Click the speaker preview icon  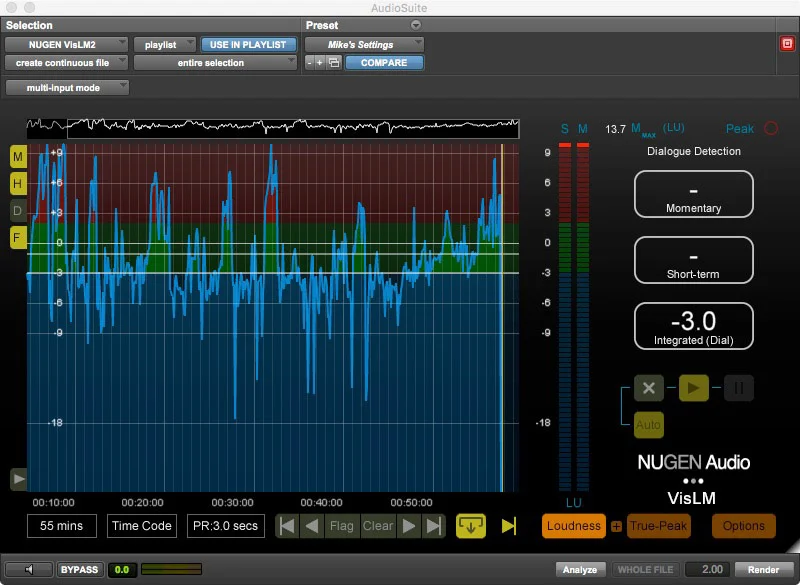pos(29,569)
